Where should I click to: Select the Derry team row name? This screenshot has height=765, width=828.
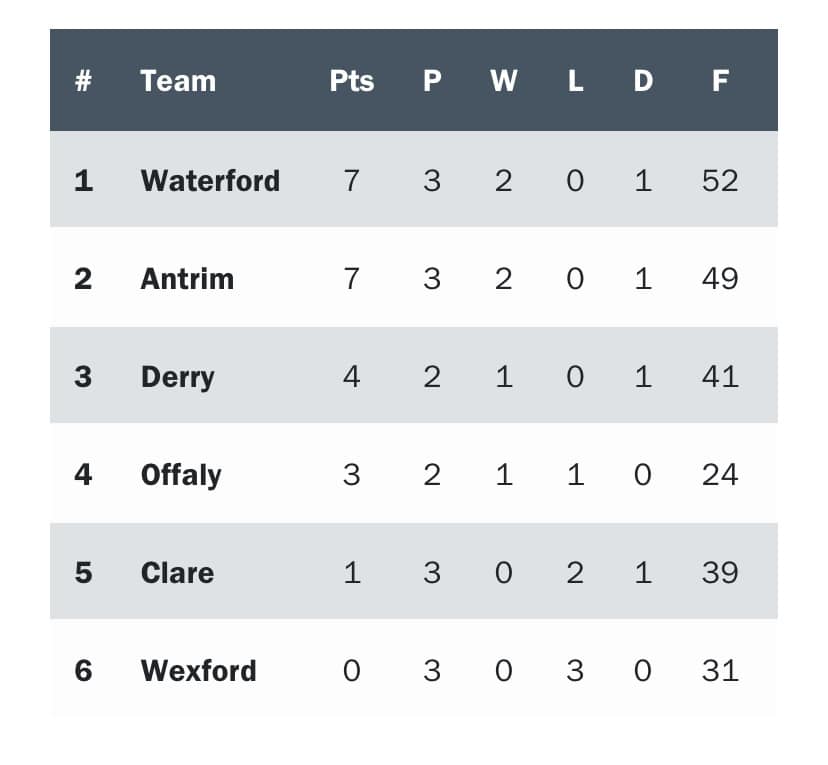point(177,377)
